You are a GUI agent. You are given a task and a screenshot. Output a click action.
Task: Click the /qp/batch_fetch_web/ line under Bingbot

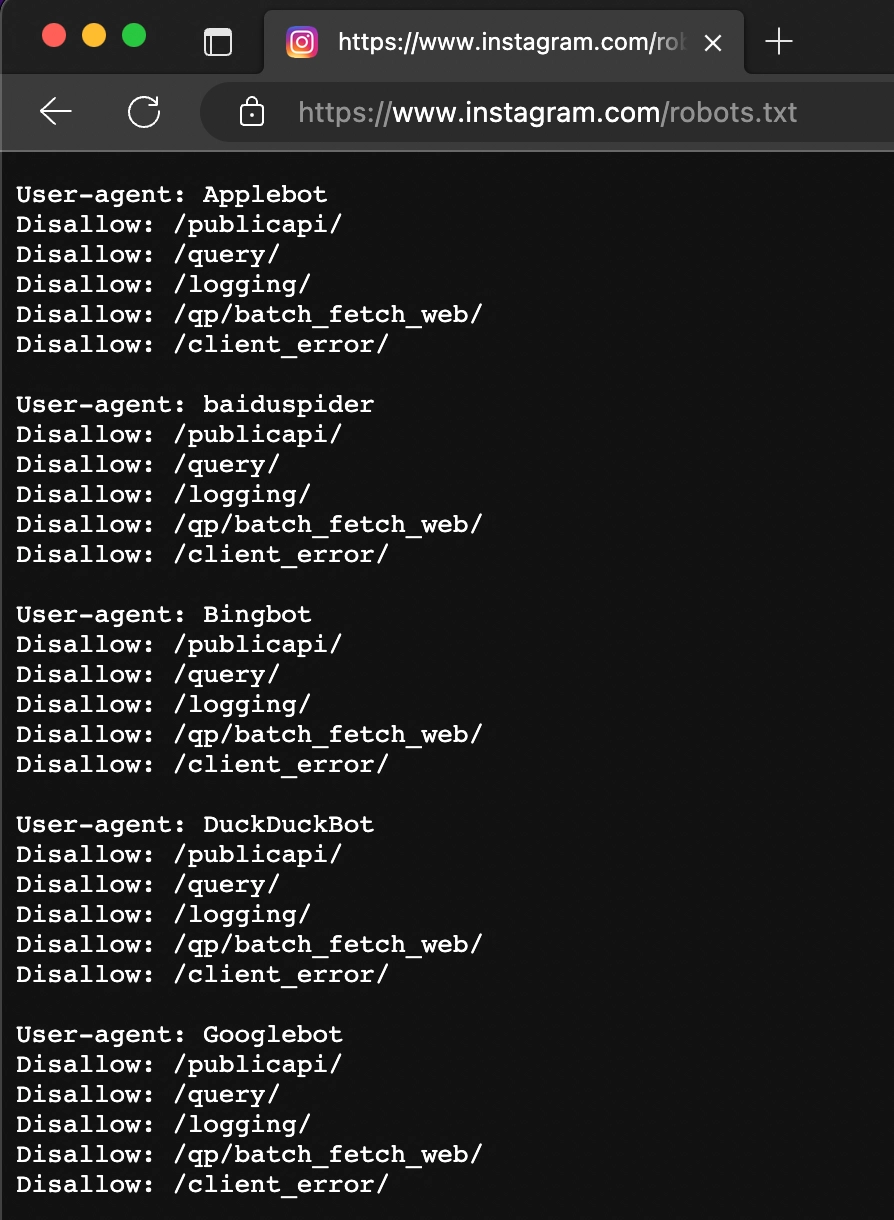click(249, 734)
